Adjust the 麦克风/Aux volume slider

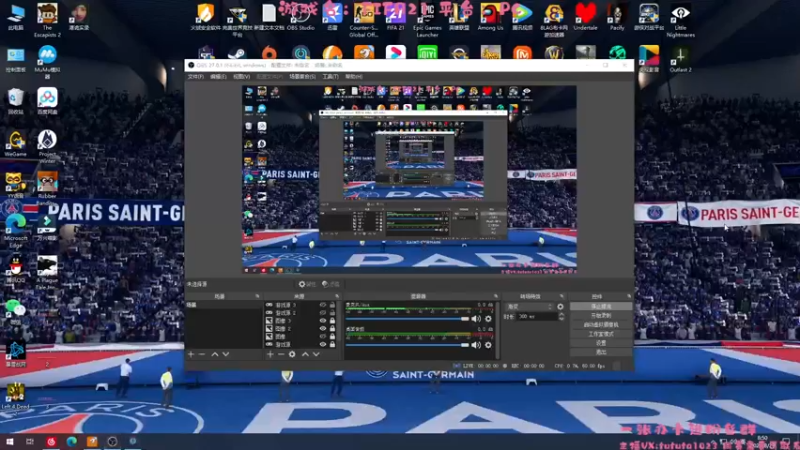tap(407, 319)
